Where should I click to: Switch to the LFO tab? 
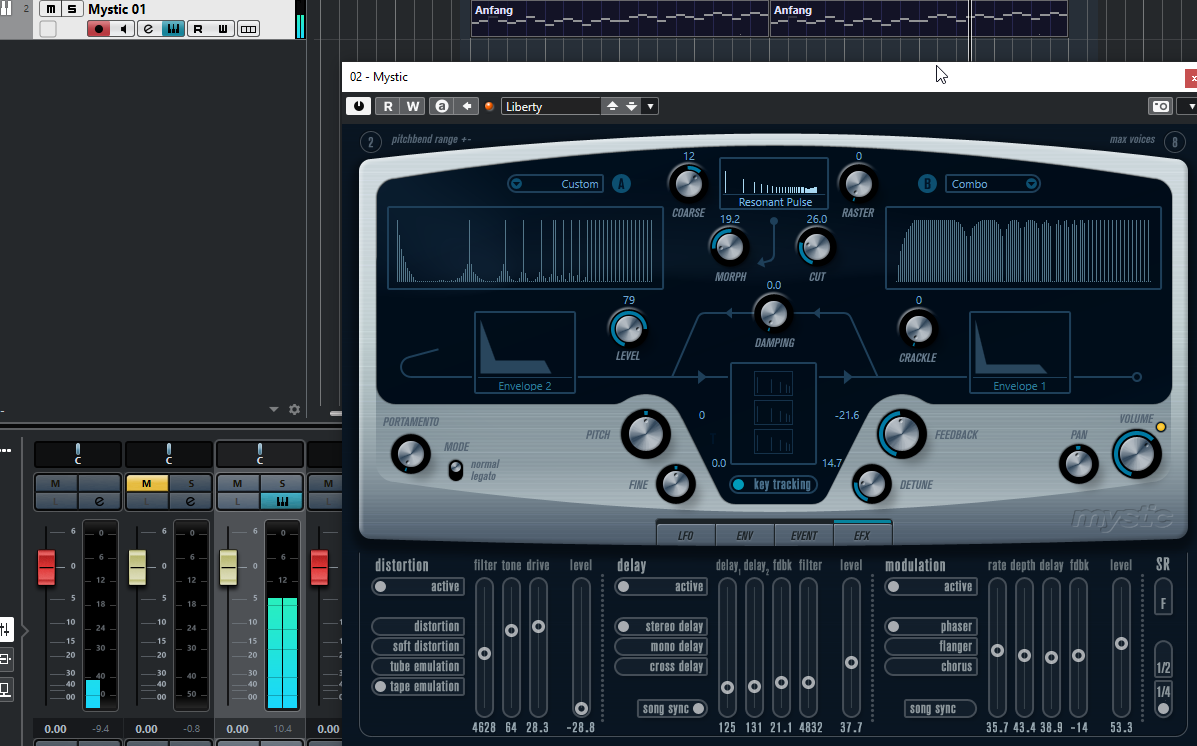point(686,536)
